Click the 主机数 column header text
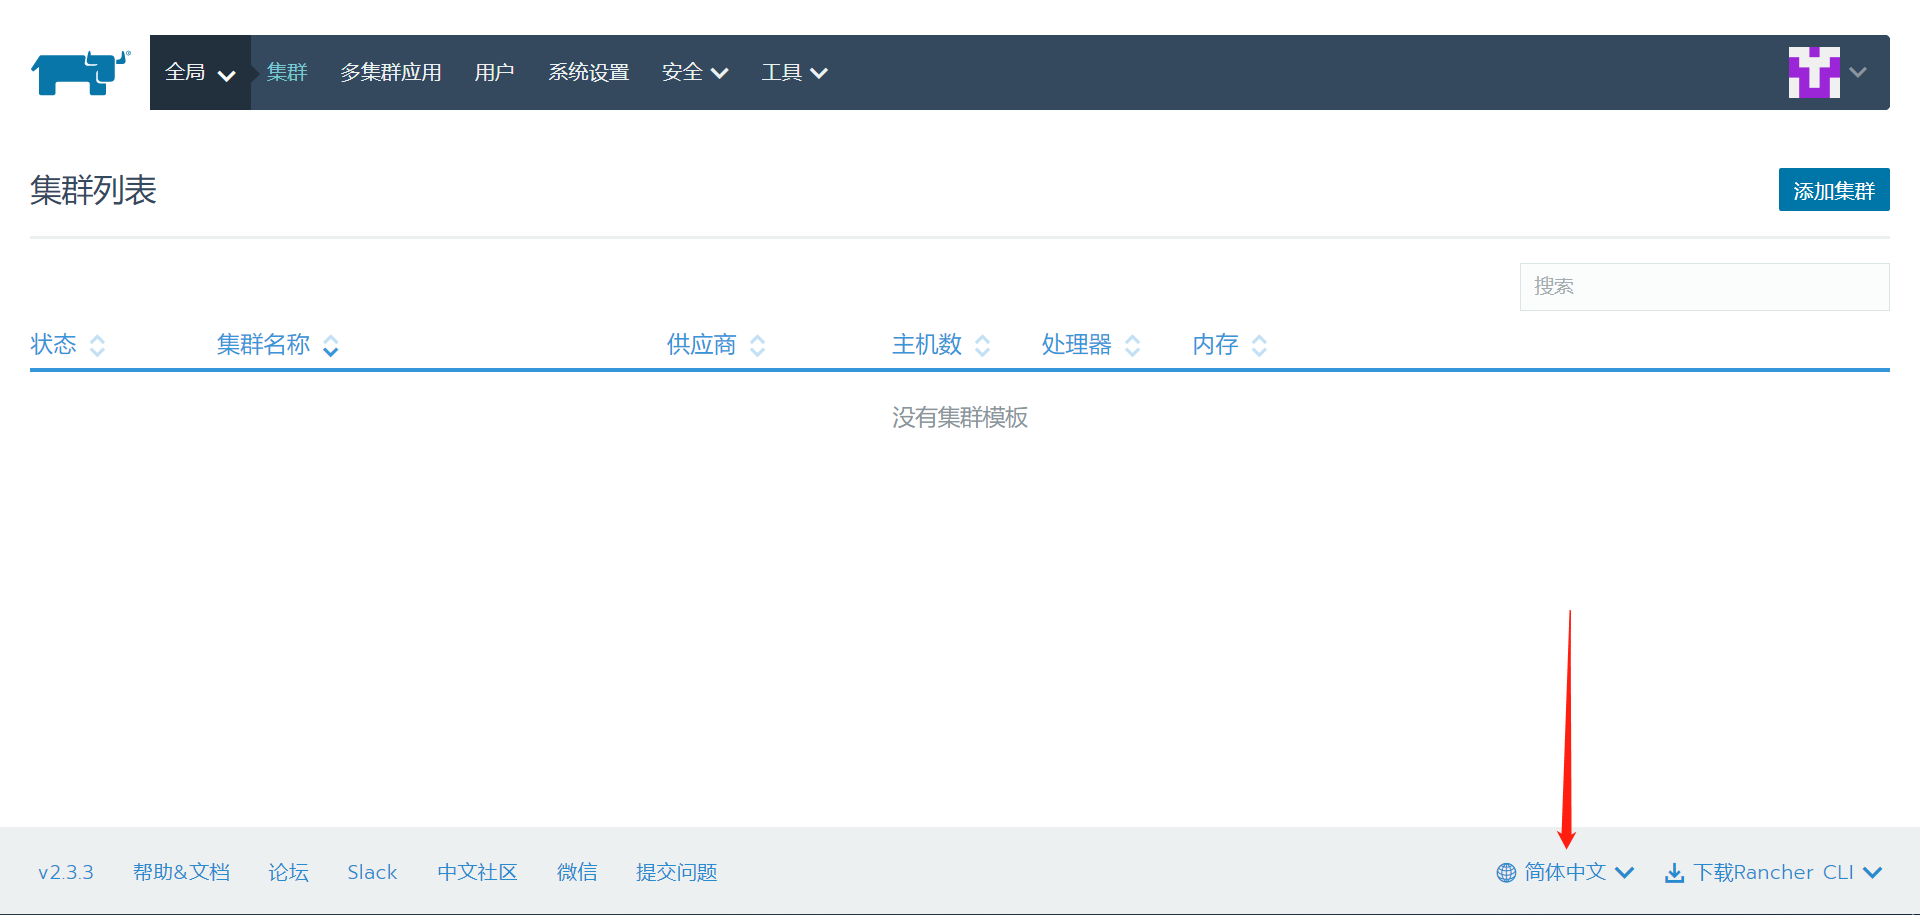Screen dimensions: 1920x915 (x=926, y=344)
